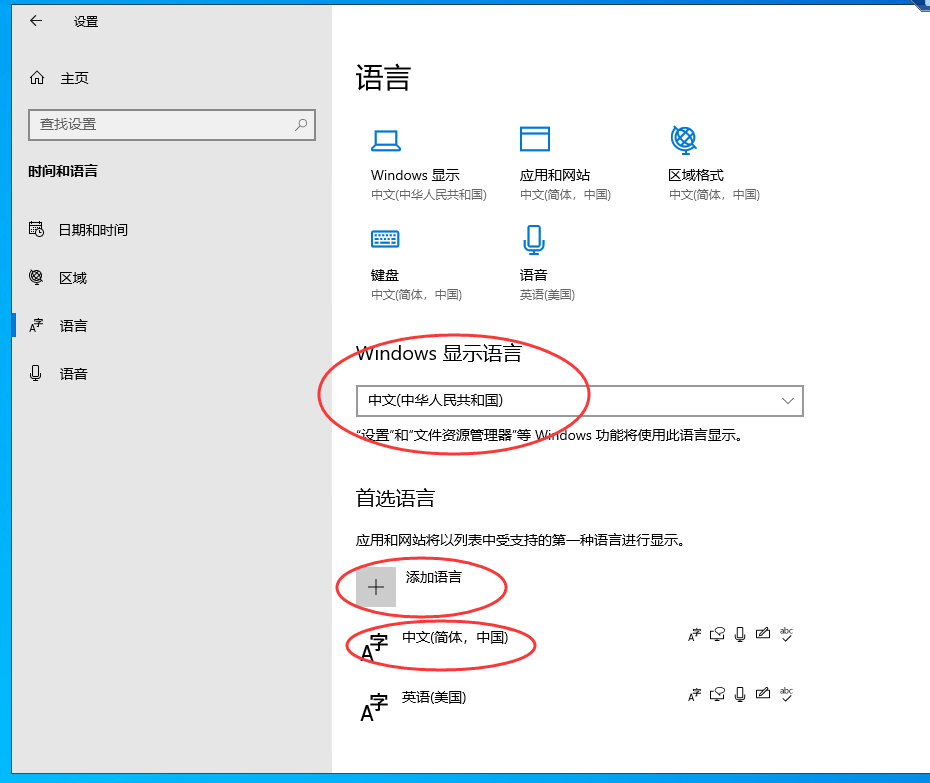Click speech recognition mic icon for 中文(简体，中国)
The height and width of the screenshot is (783, 930).
(740, 635)
